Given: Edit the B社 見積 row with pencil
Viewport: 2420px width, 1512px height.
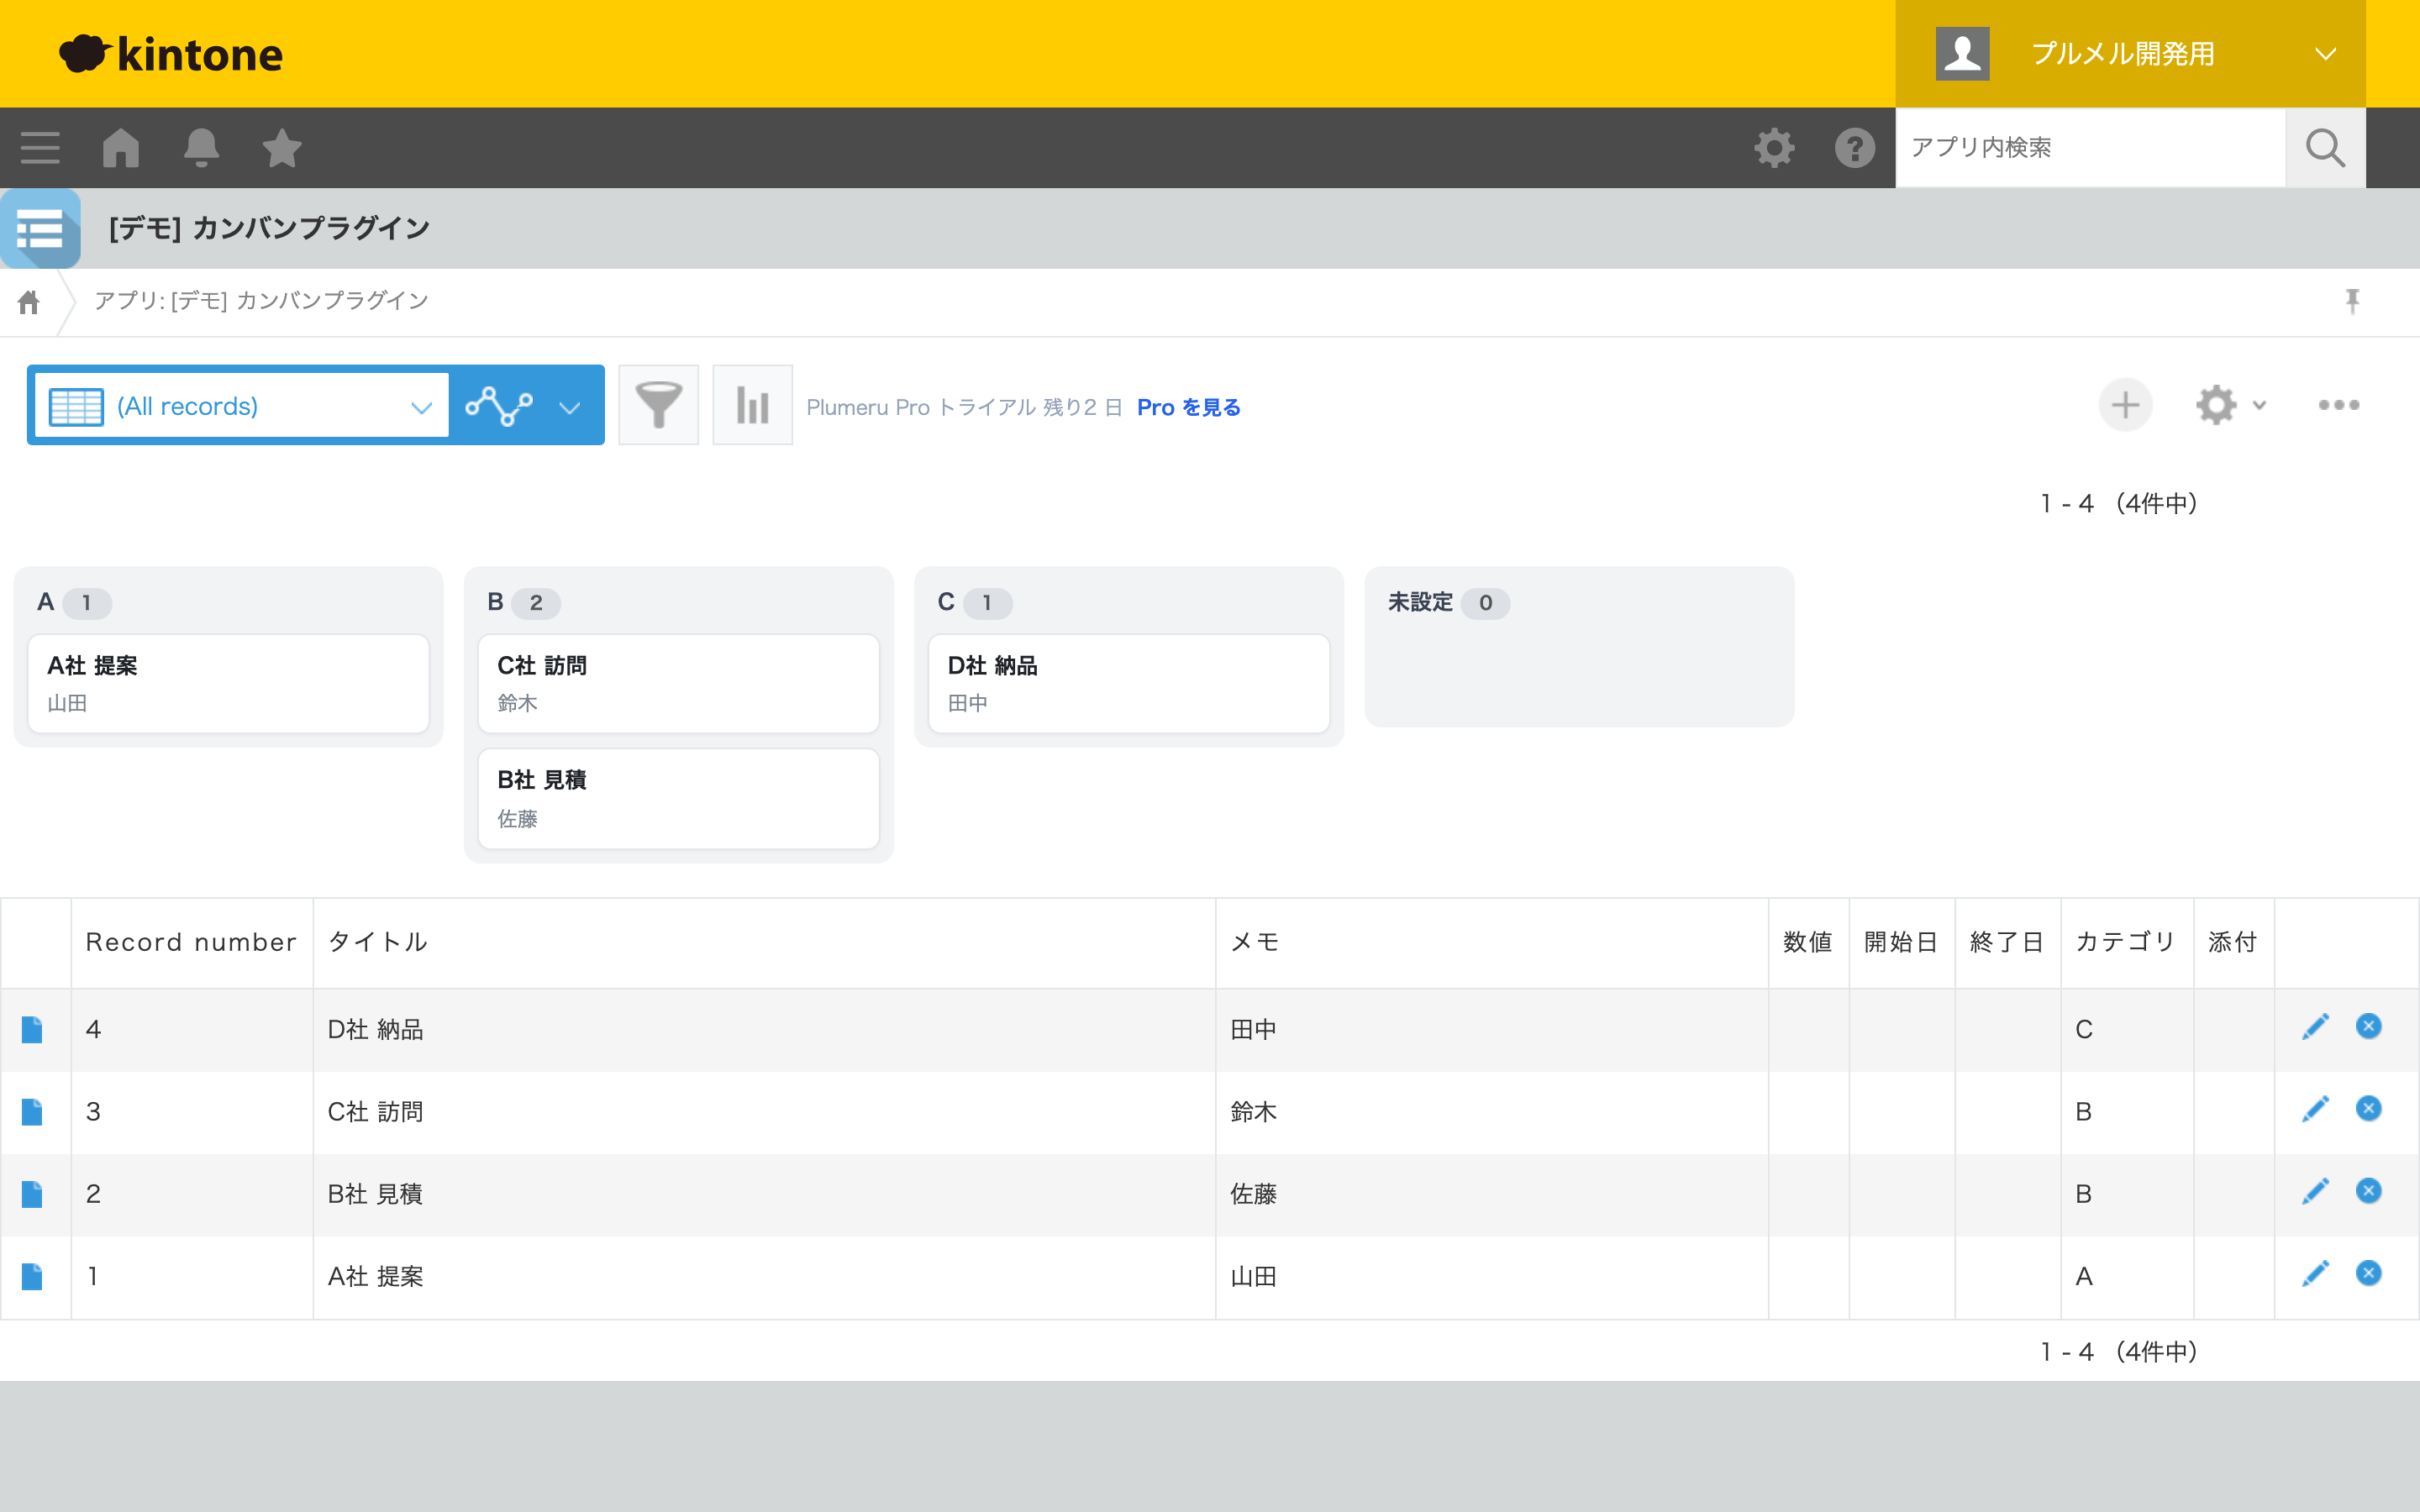Looking at the screenshot, I should point(2315,1191).
